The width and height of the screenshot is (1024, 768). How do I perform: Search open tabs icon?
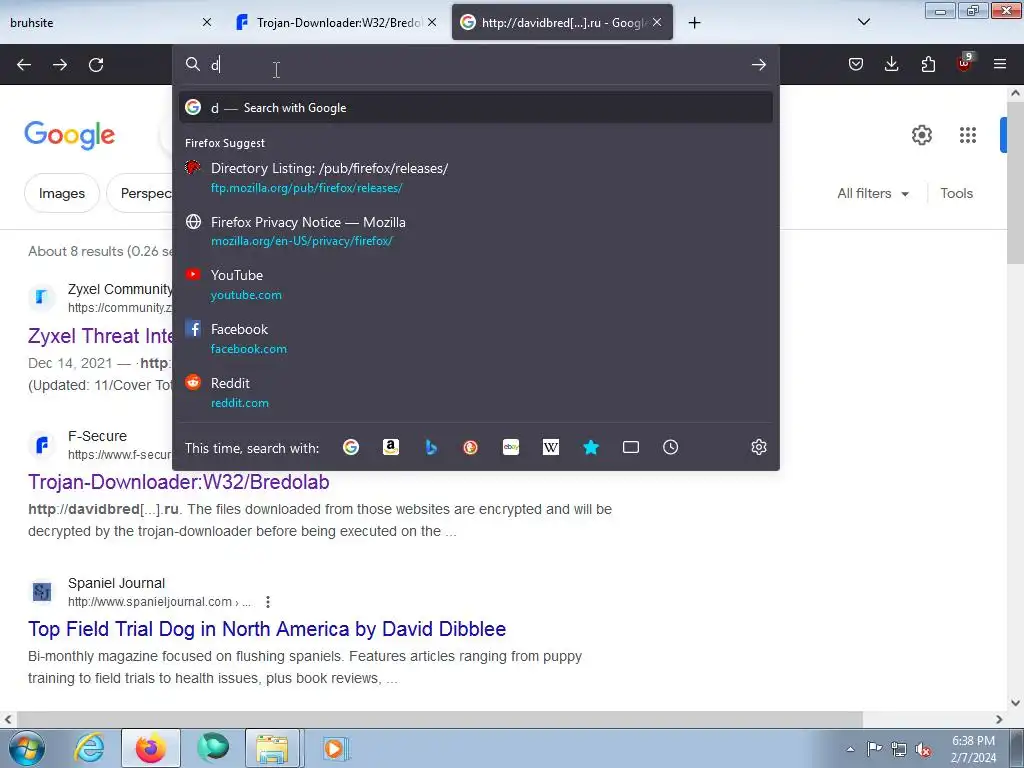point(631,447)
